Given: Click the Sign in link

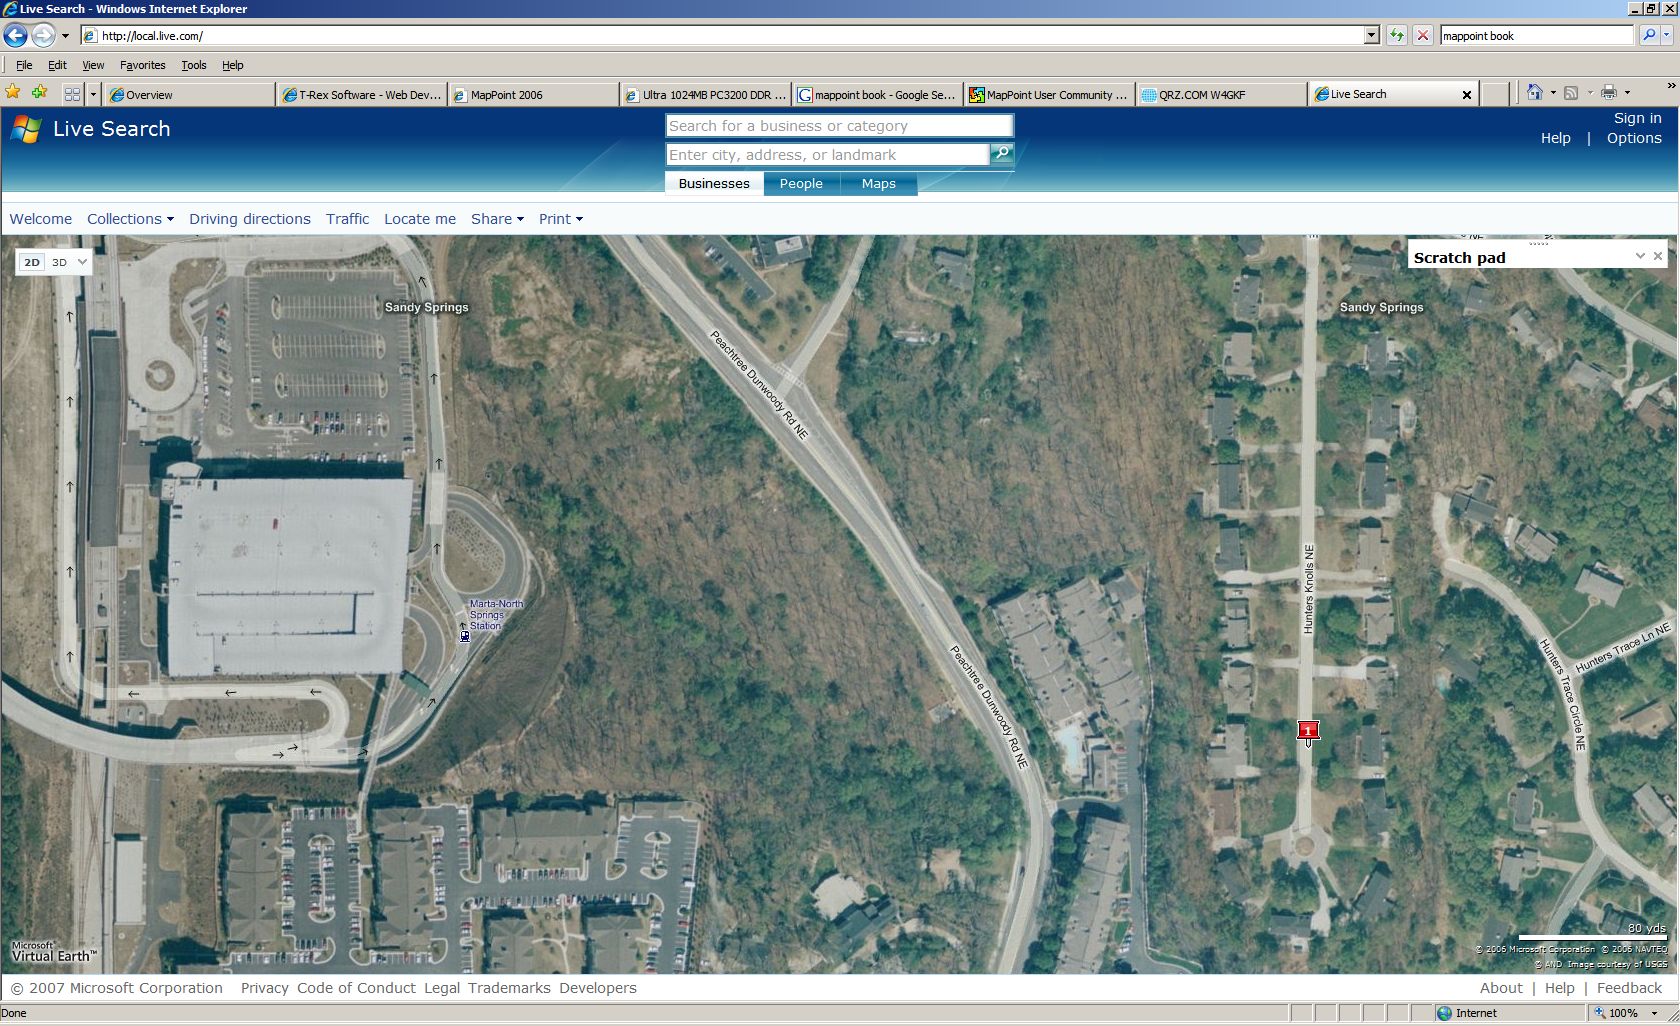Looking at the screenshot, I should (1636, 118).
